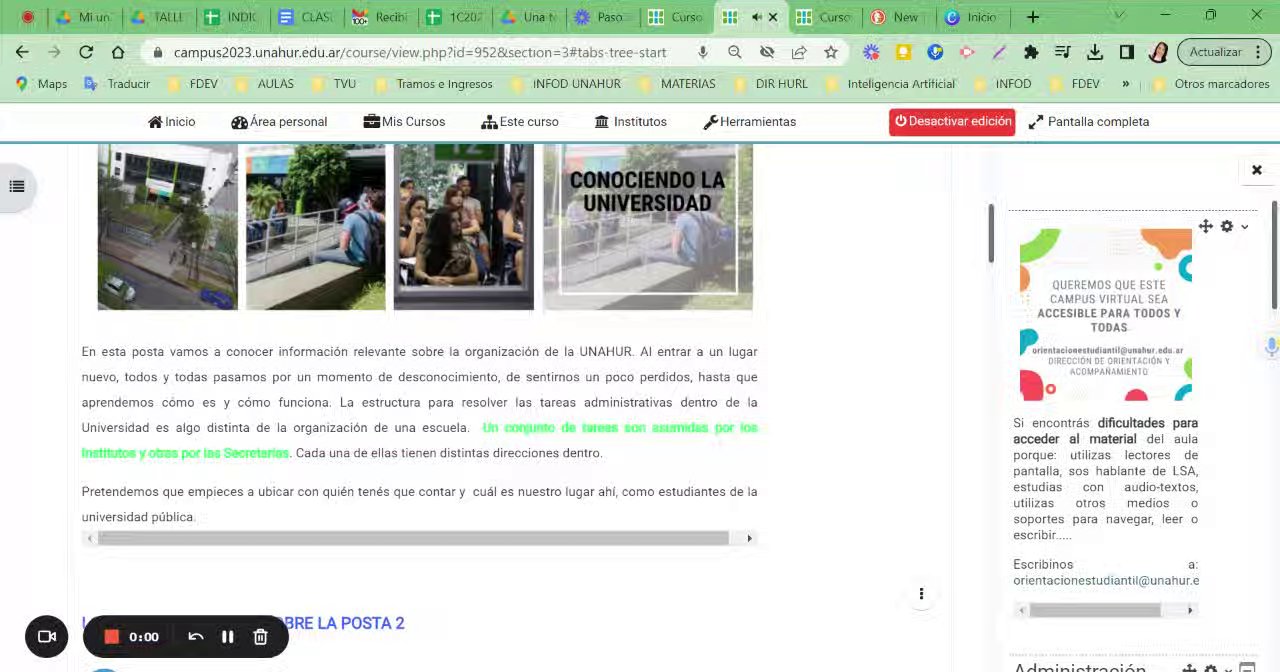
Task: Open the Herramientas menu
Action: coord(750,122)
